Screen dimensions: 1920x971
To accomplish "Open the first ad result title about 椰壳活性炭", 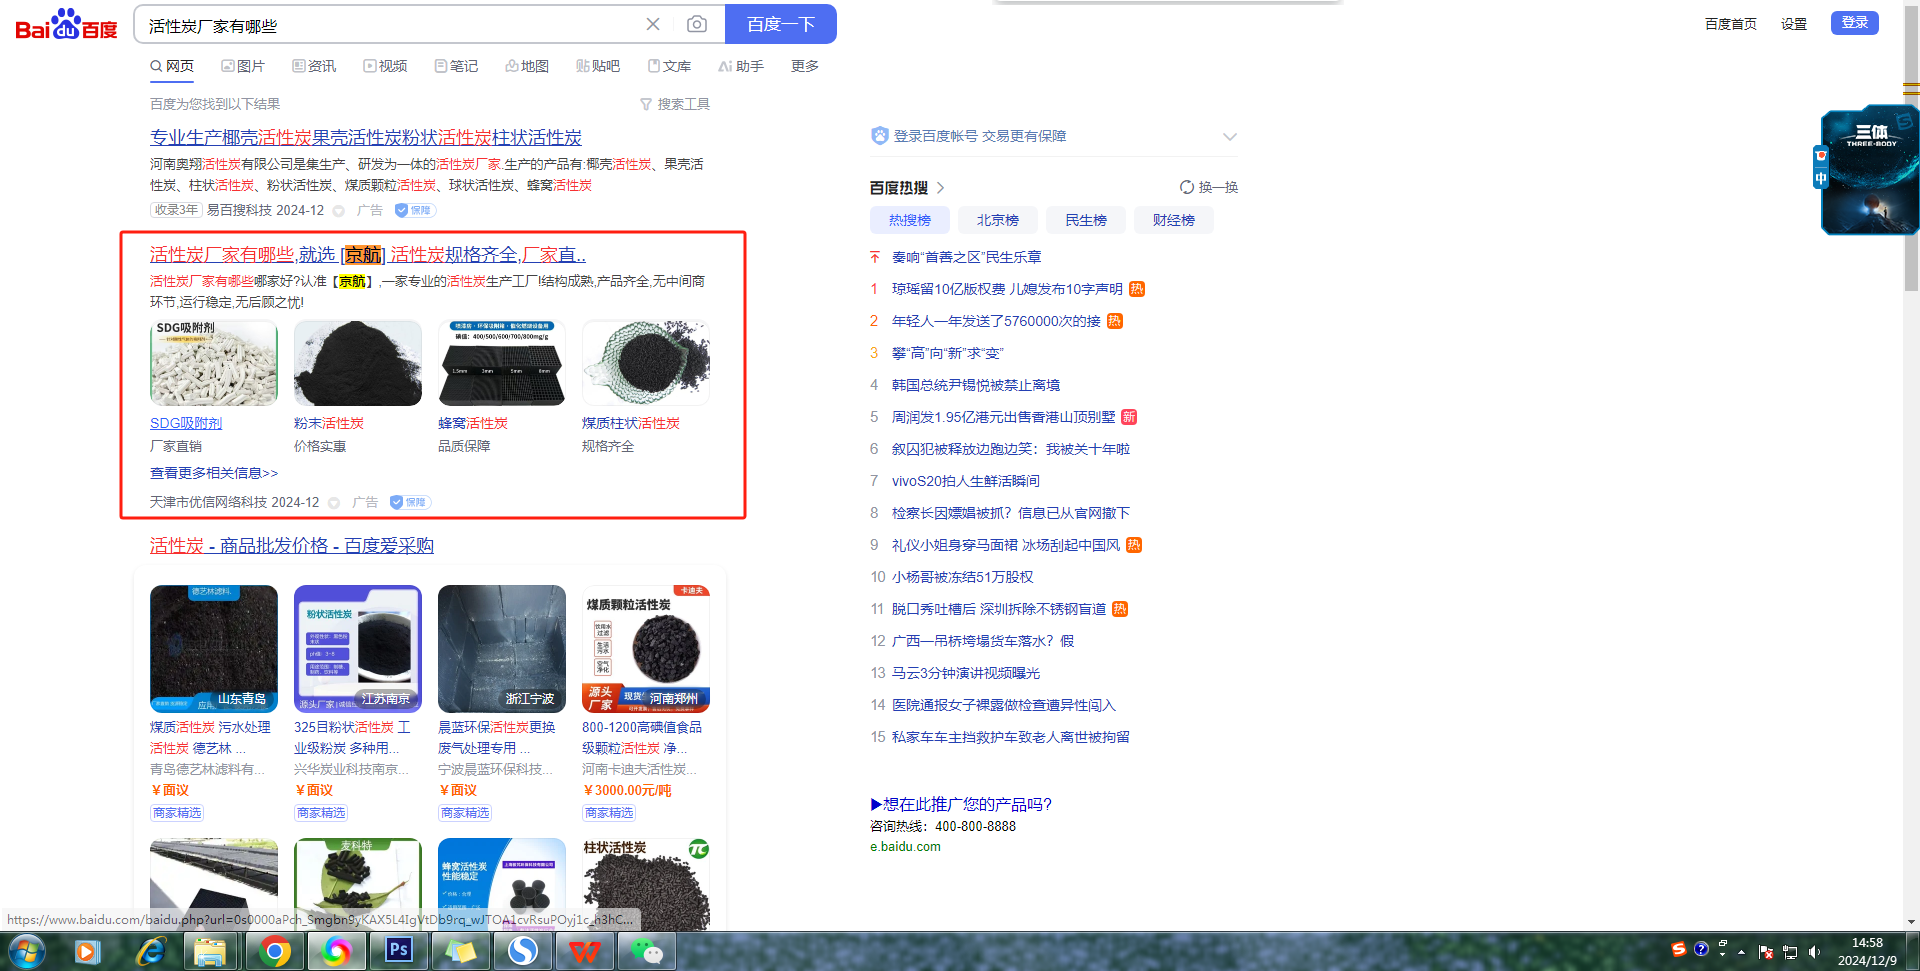I will pos(366,137).
